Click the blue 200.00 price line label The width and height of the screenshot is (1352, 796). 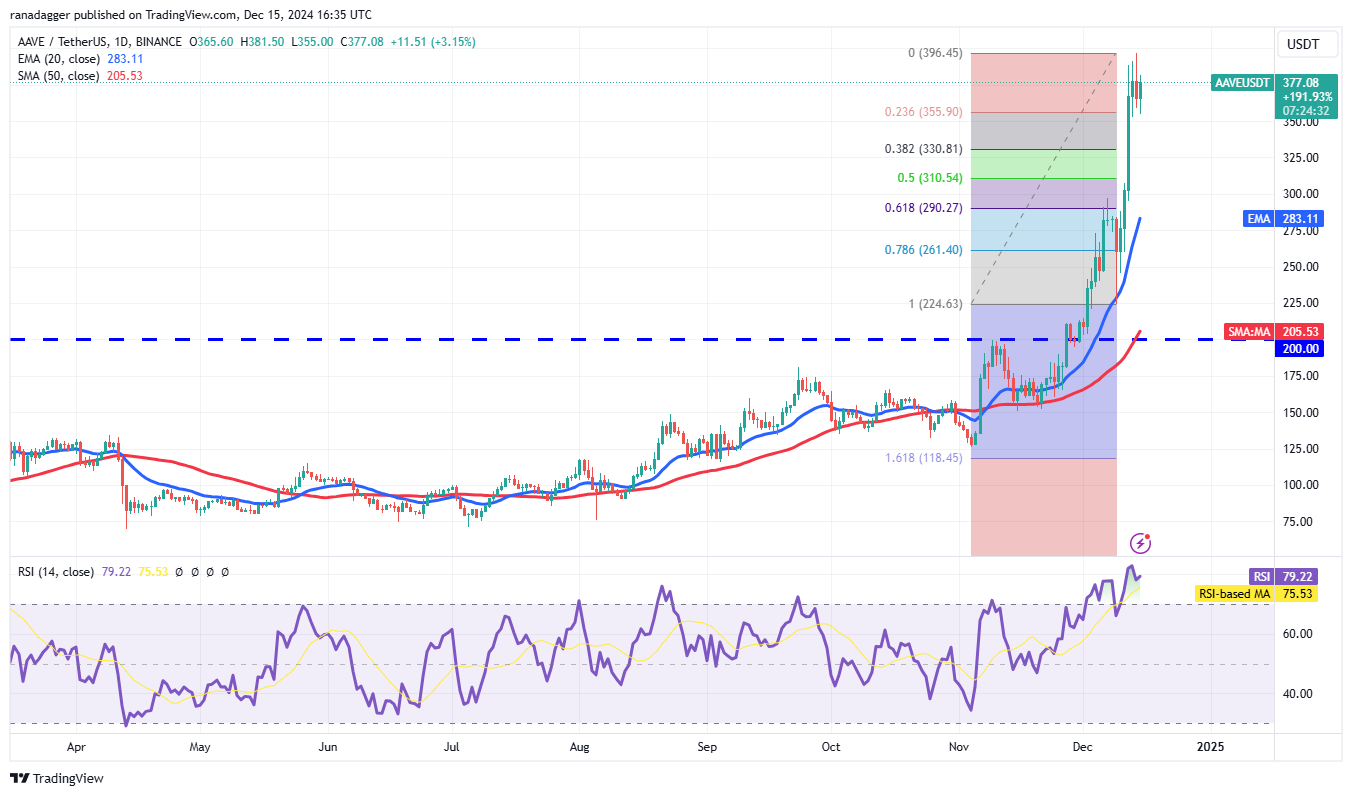(1299, 348)
